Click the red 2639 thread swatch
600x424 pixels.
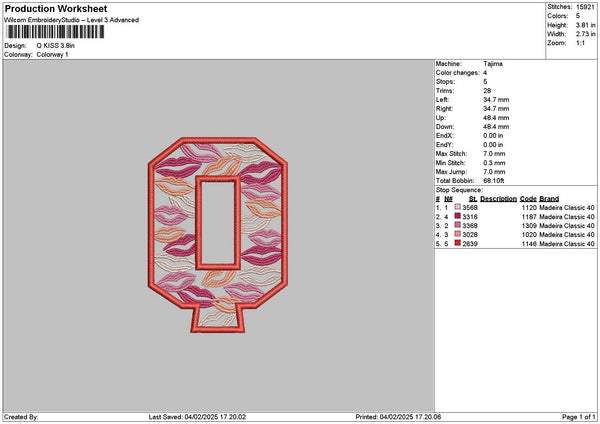(x=457, y=243)
